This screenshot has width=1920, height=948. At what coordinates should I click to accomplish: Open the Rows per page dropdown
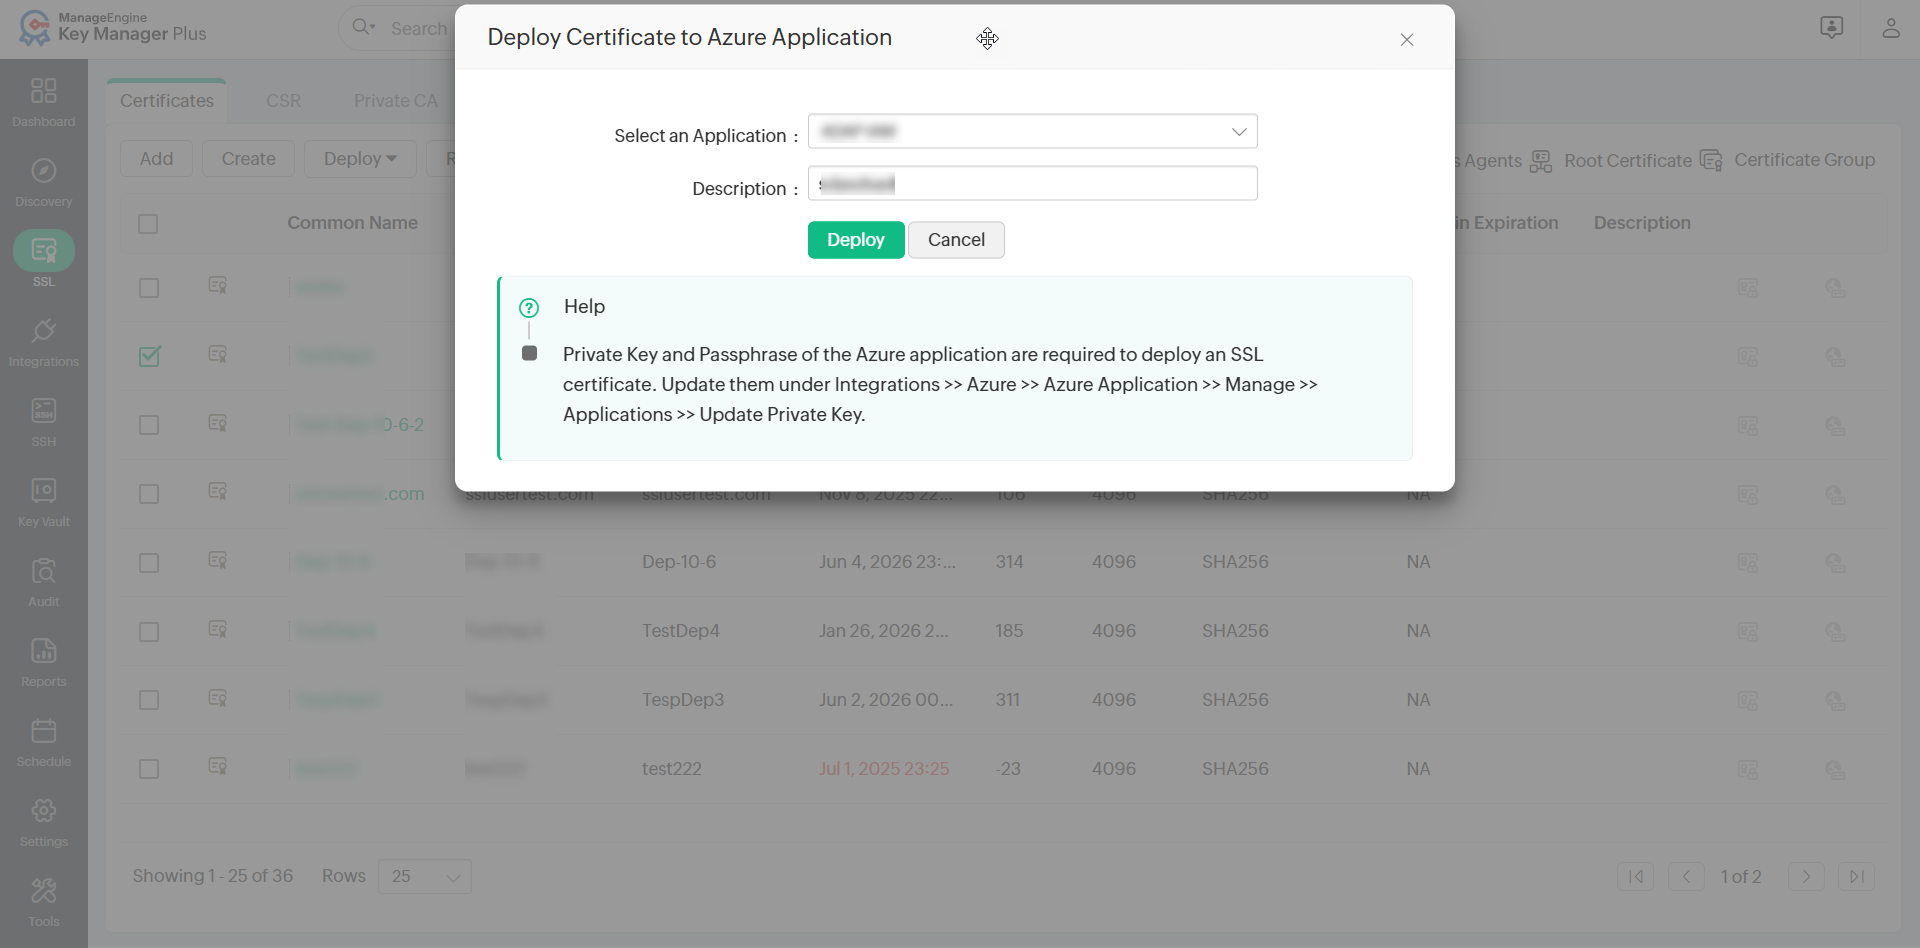(x=424, y=876)
